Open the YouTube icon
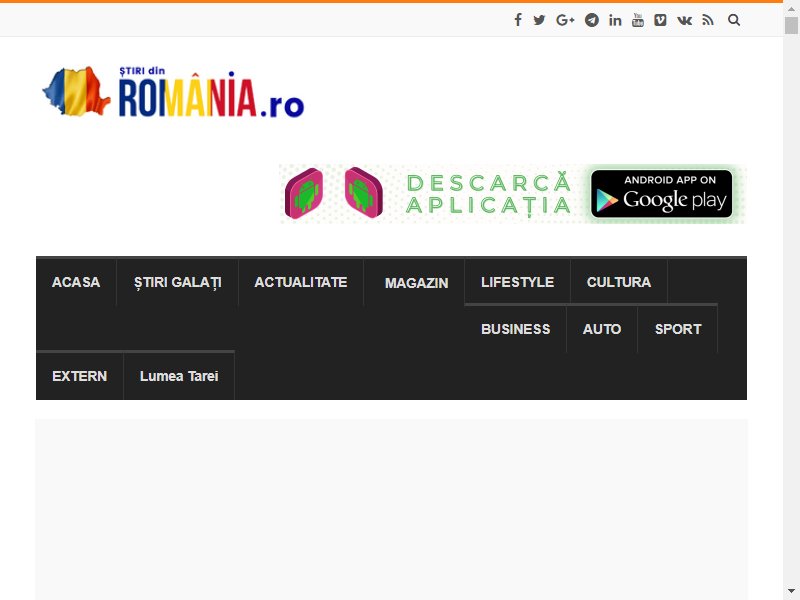The width and height of the screenshot is (800, 600). tap(638, 20)
